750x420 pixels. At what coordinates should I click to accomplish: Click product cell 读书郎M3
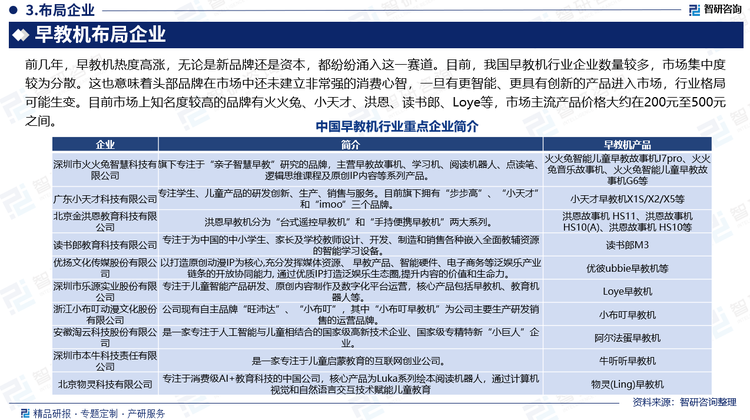point(627,245)
